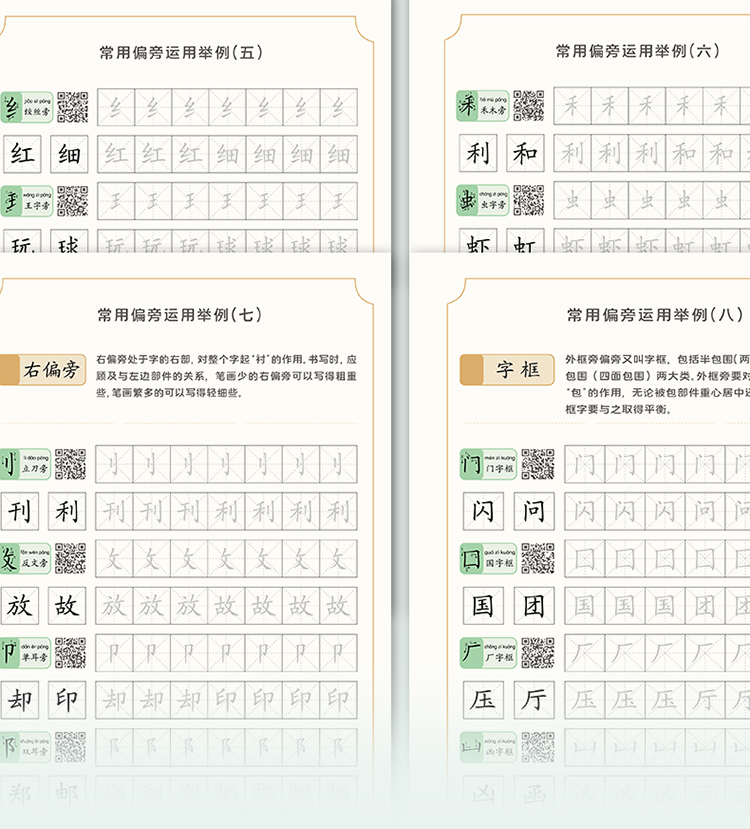Click the QR code beside 立刀旁
The width and height of the screenshot is (750, 829).
(70, 464)
